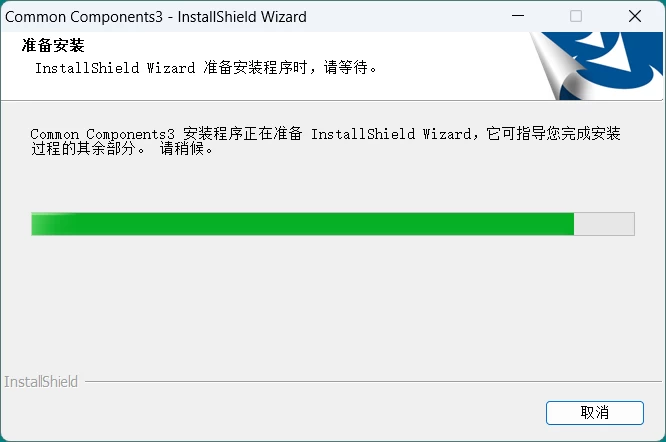This screenshot has height=442, width=666.
Task: Click the 请等待 subtitle line in header
Action: (206, 68)
